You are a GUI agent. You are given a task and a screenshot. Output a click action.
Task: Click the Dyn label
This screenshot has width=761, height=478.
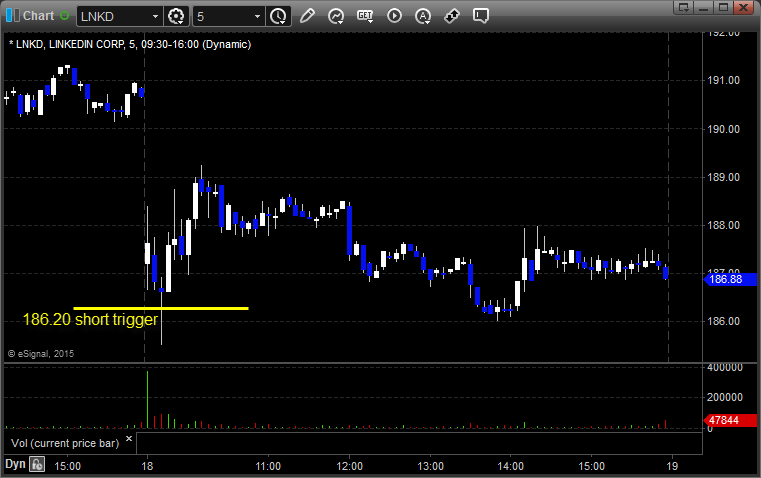click(x=15, y=464)
